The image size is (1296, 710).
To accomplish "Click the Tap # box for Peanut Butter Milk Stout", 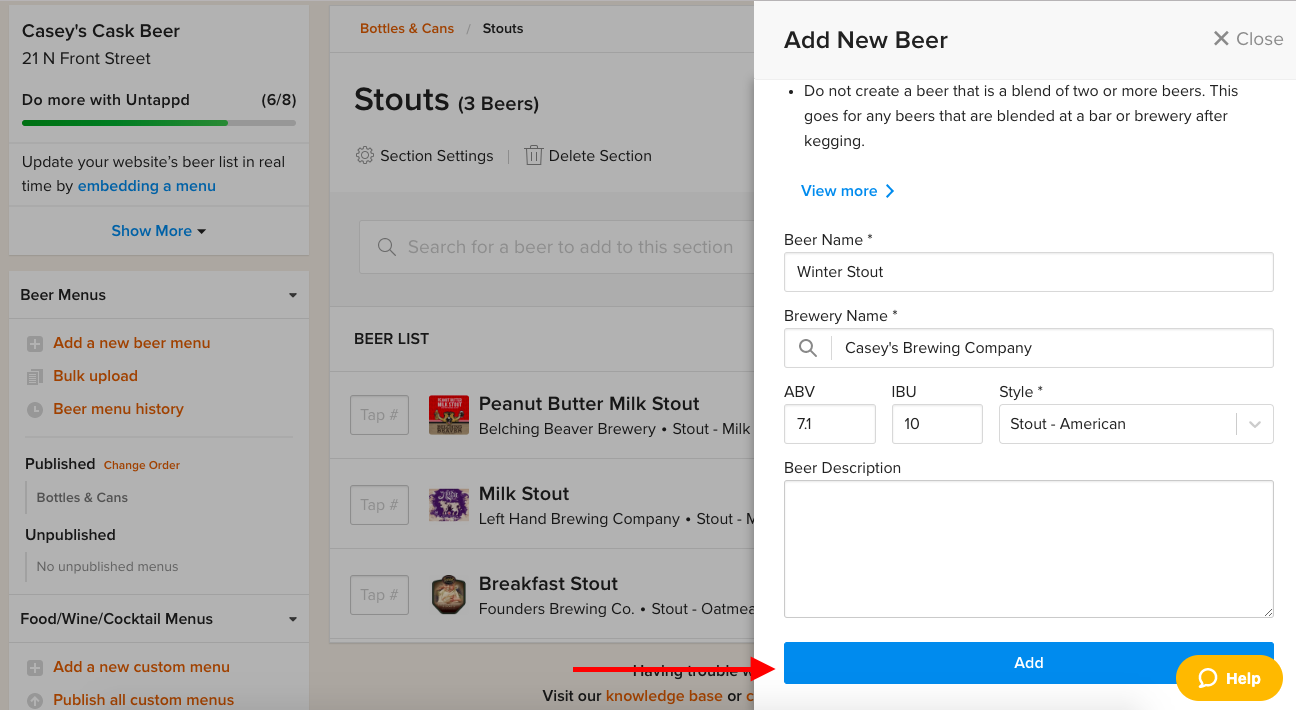I will tap(380, 415).
